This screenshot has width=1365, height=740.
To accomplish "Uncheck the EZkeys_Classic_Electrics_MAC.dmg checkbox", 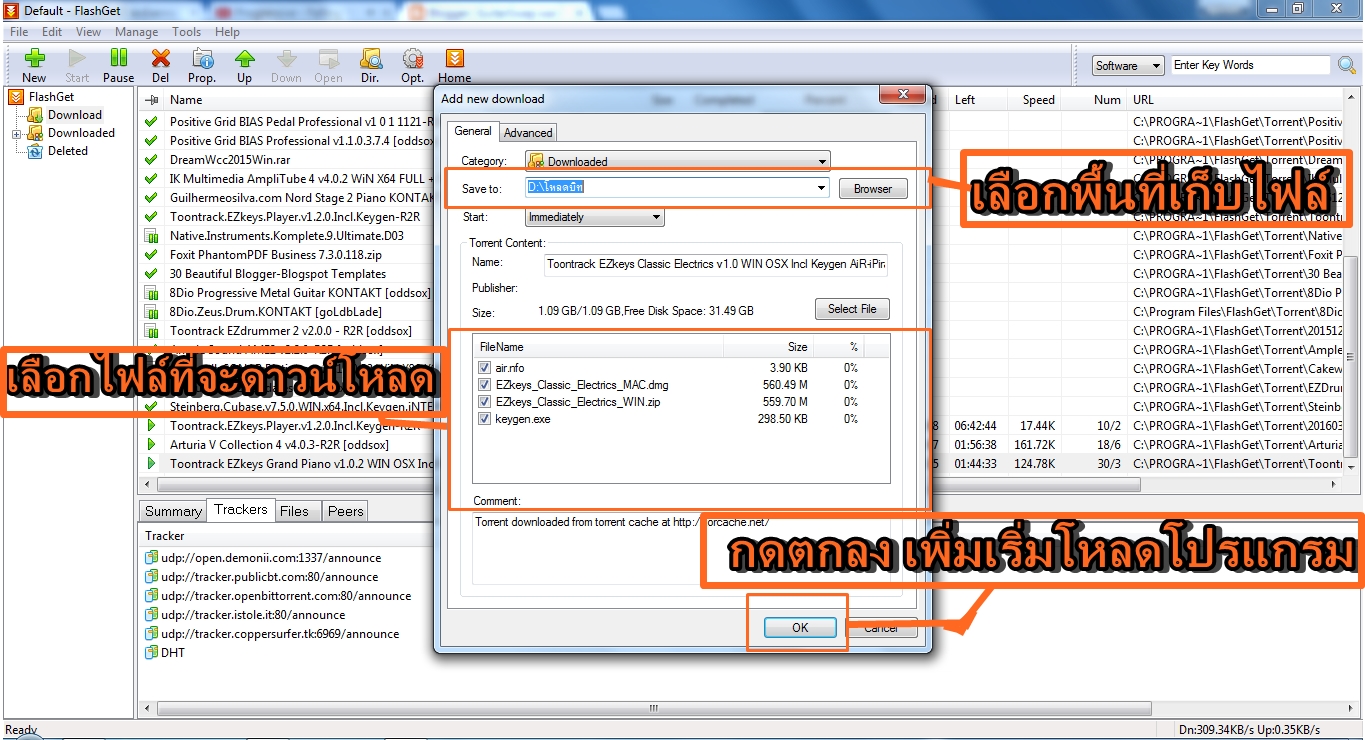I will [x=485, y=385].
